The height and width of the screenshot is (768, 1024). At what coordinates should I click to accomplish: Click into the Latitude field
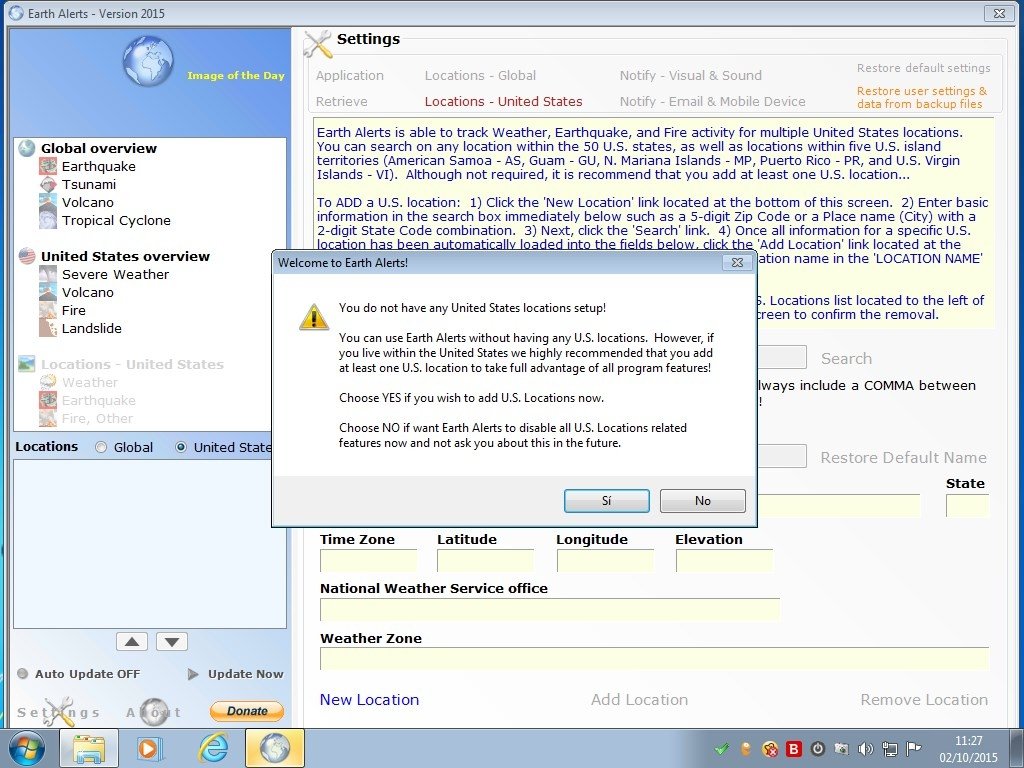tap(485, 561)
